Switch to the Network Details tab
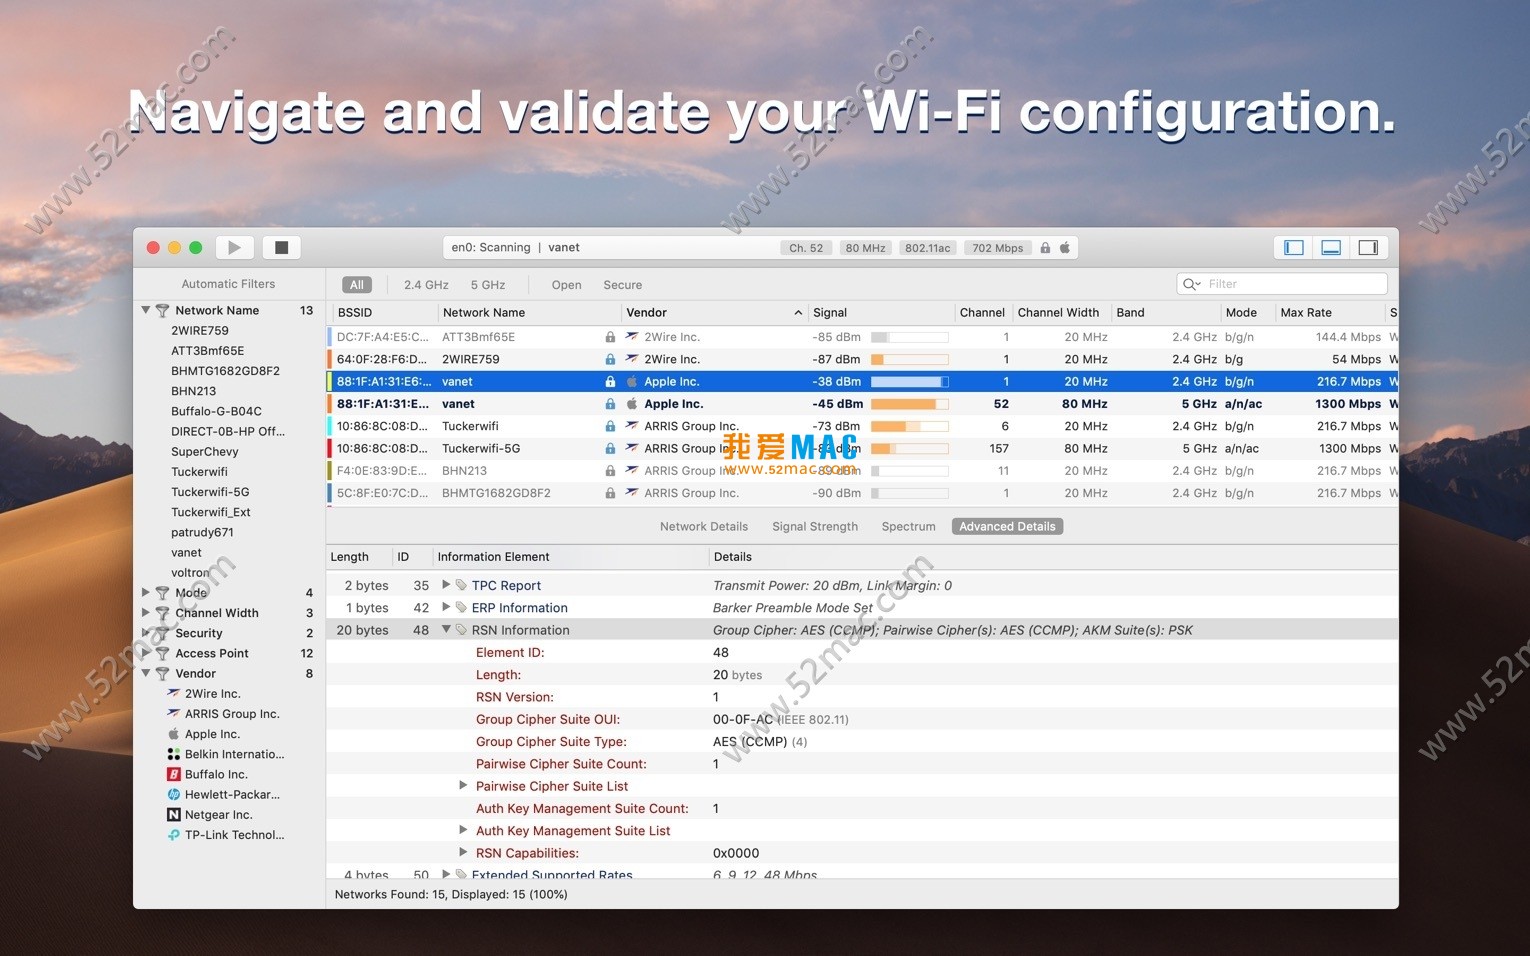Screen dimensions: 1530x956 pyautogui.click(x=704, y=527)
